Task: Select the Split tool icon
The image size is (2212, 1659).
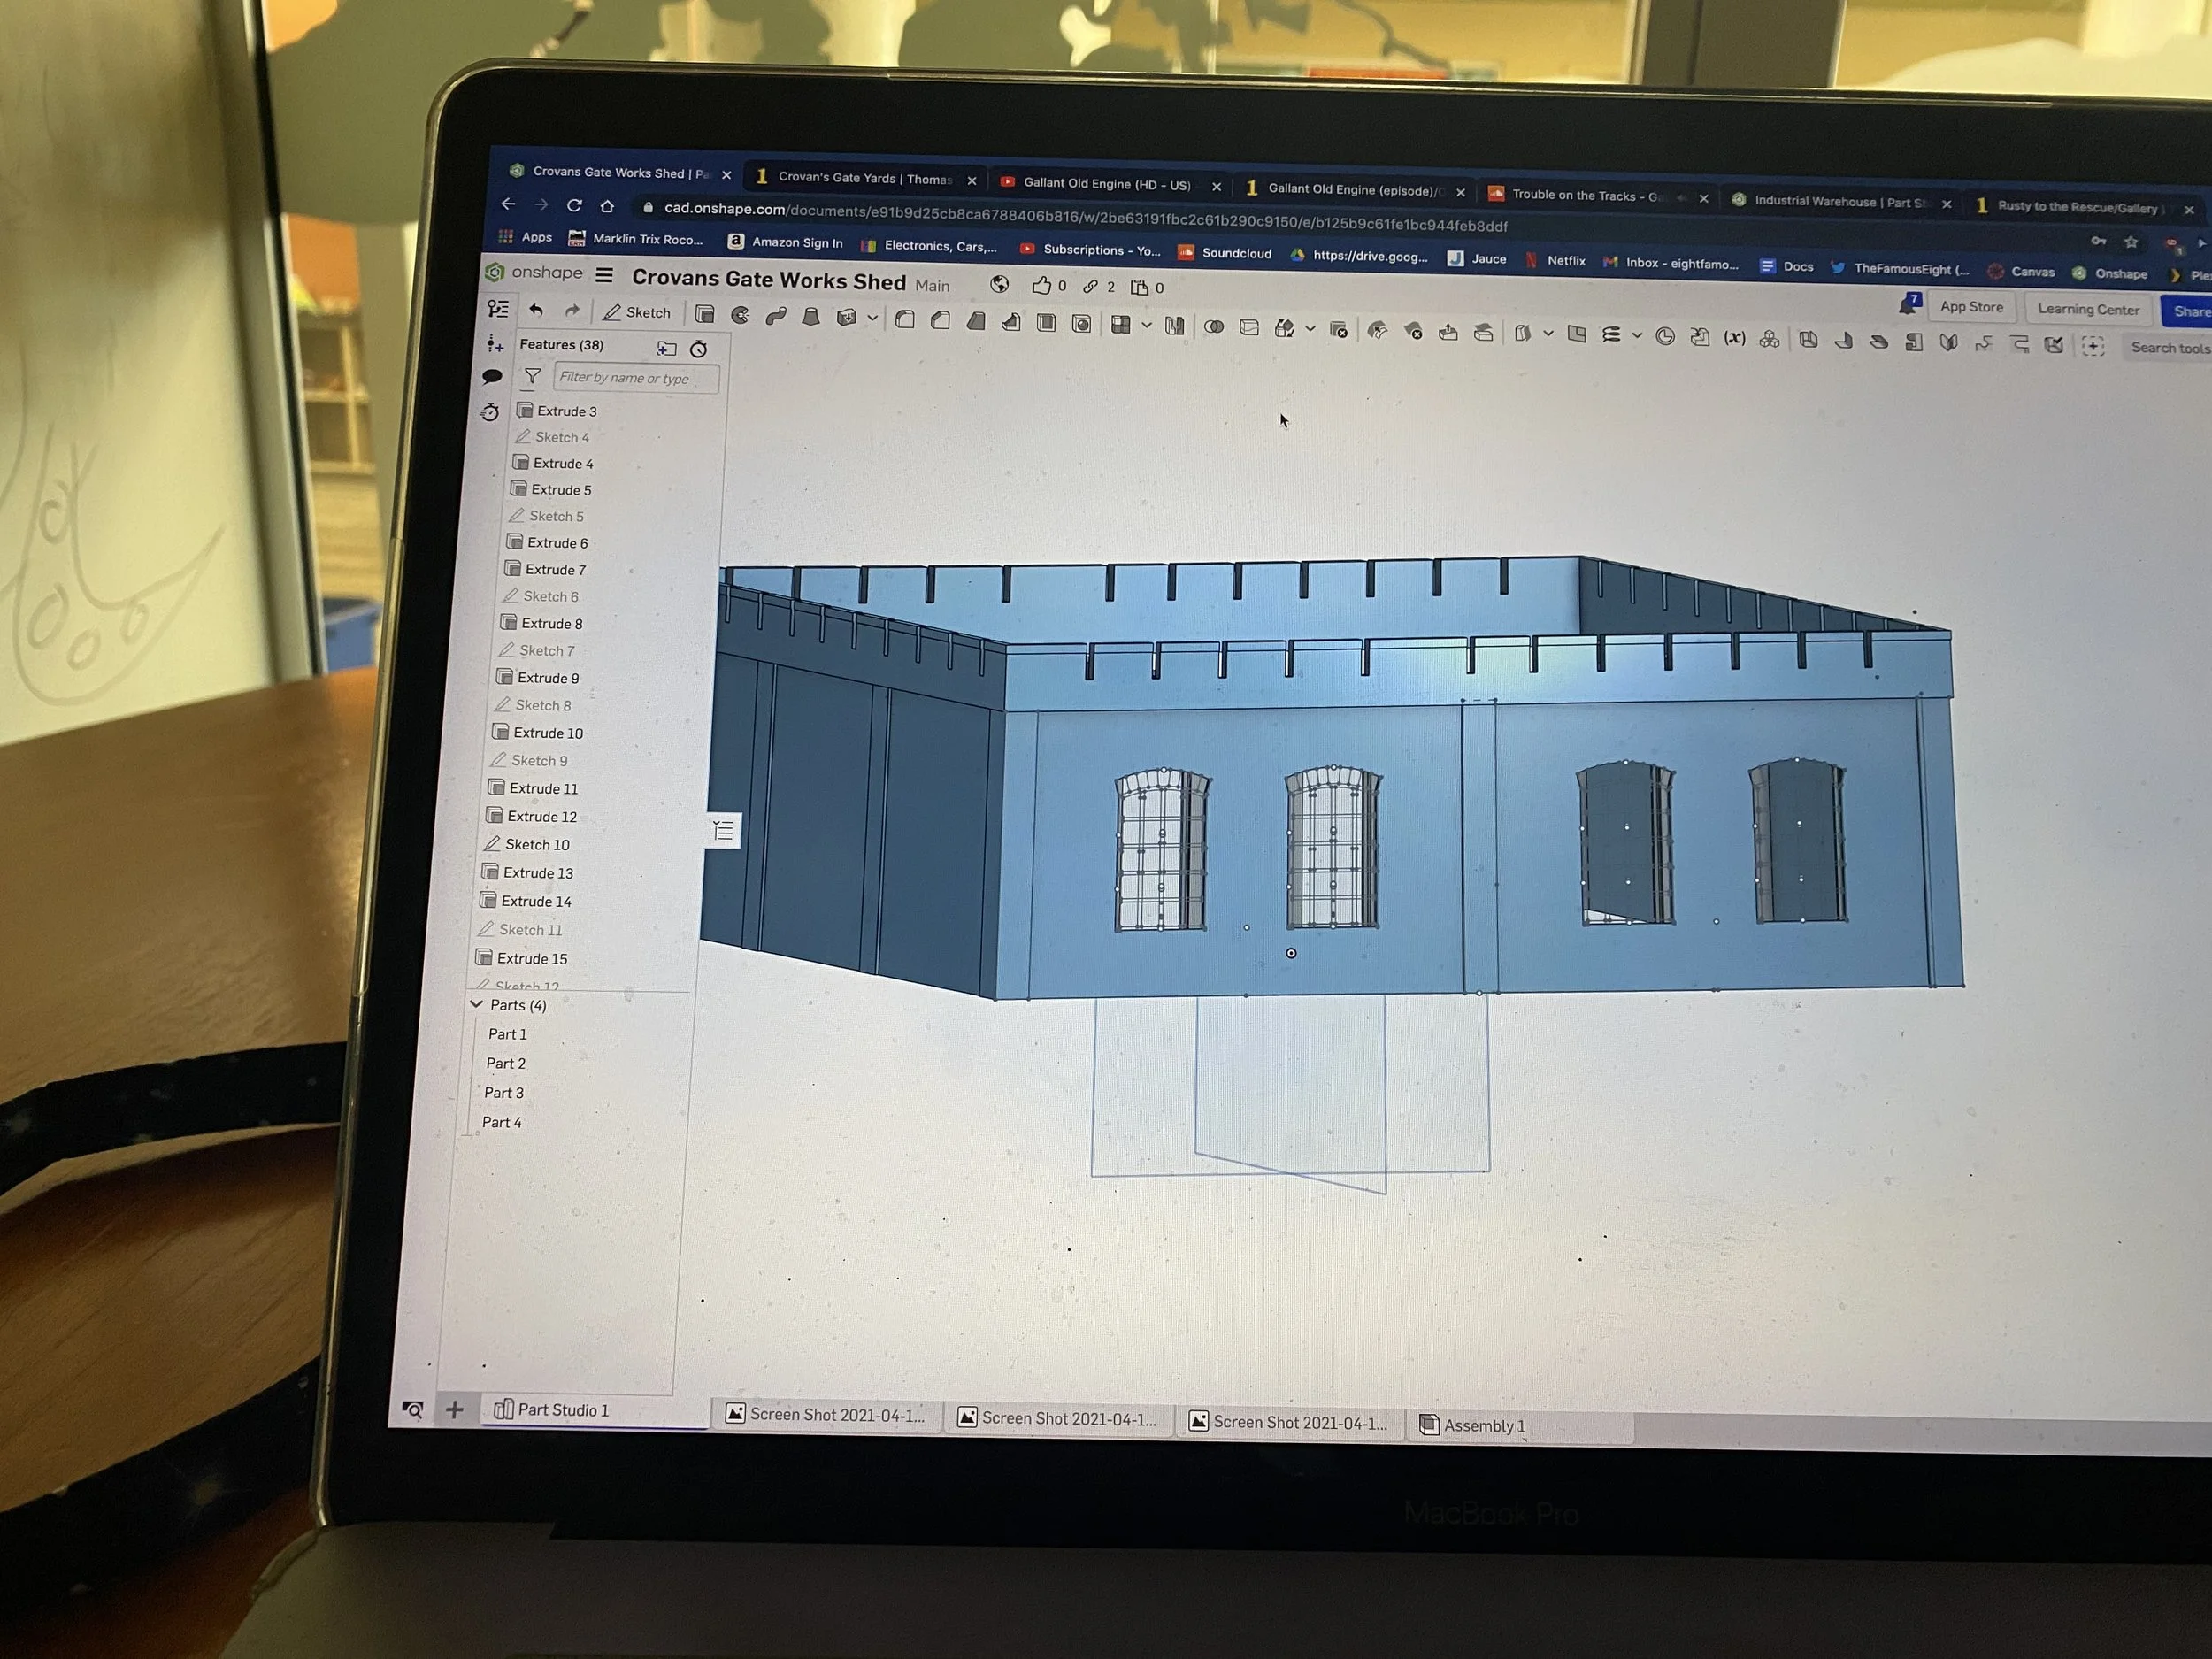Action: (x=1249, y=327)
